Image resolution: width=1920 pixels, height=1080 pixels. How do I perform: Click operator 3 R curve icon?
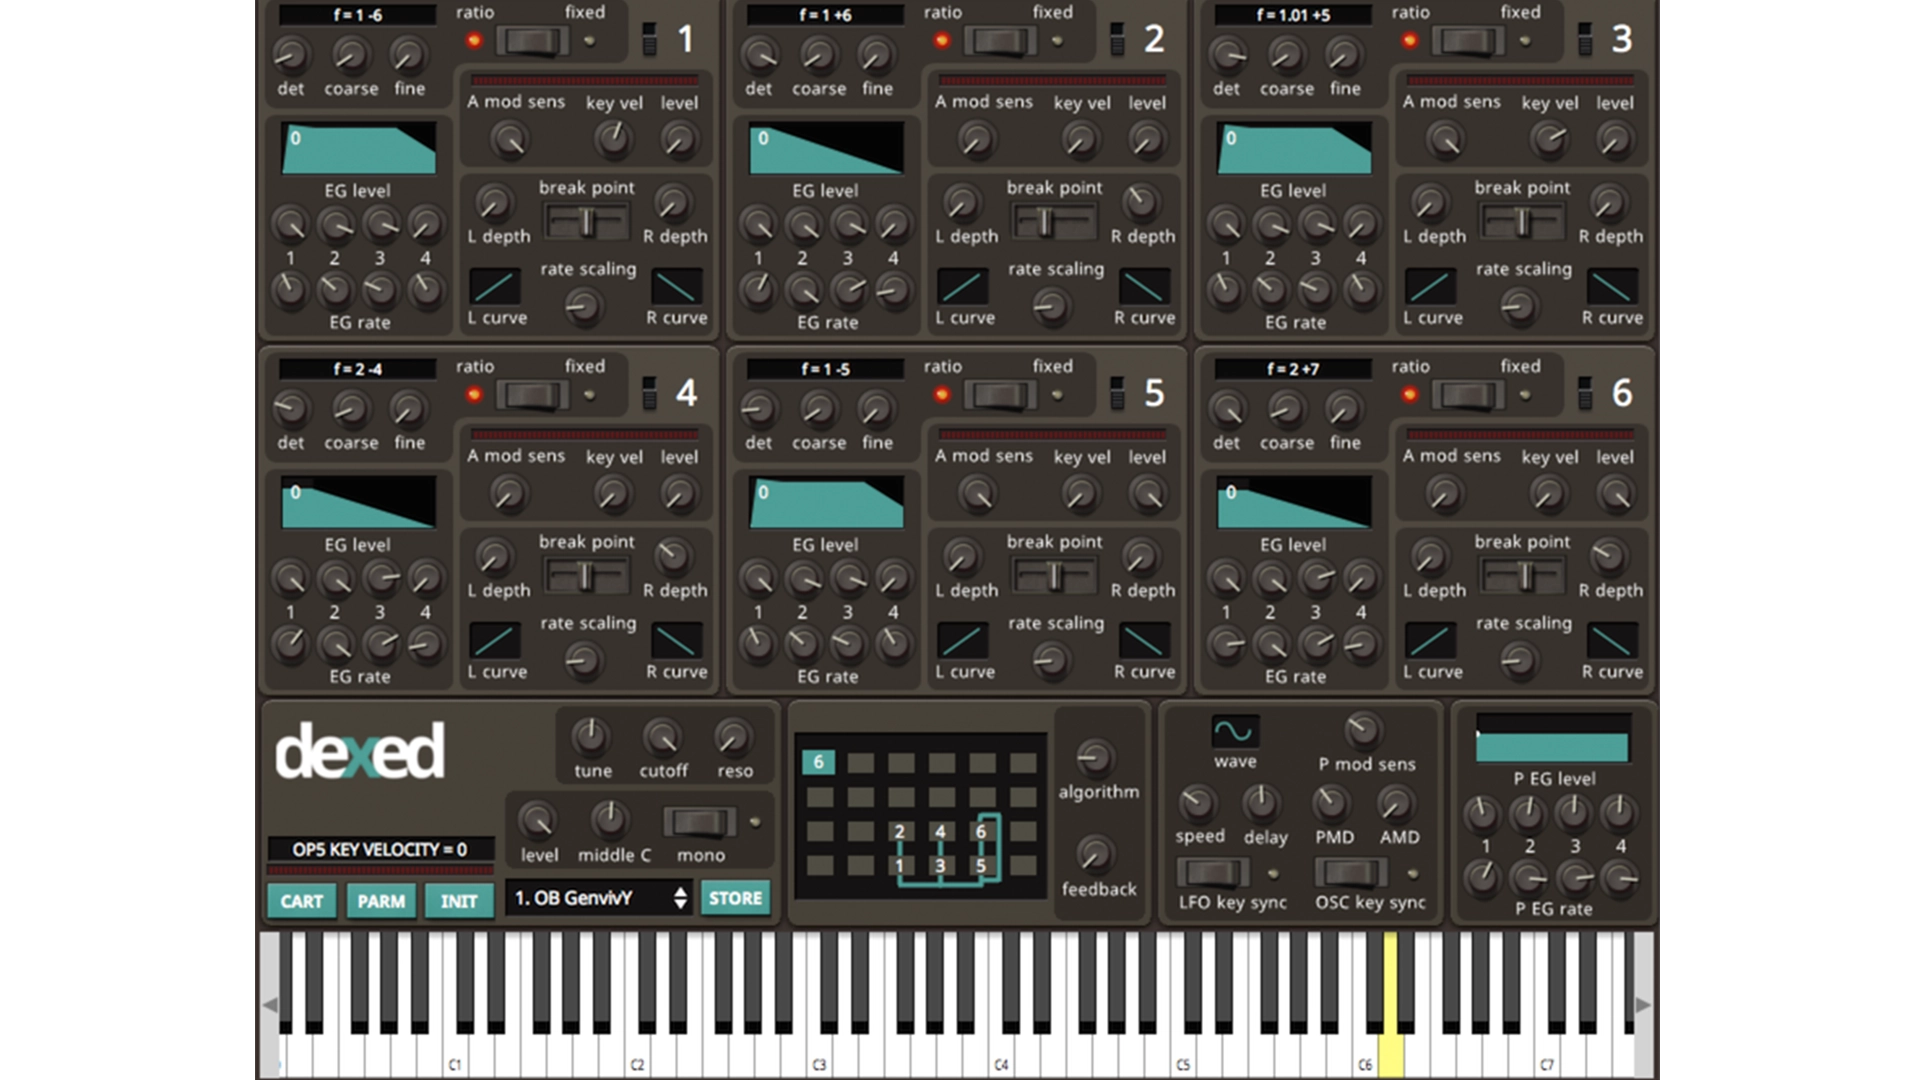1612,287
